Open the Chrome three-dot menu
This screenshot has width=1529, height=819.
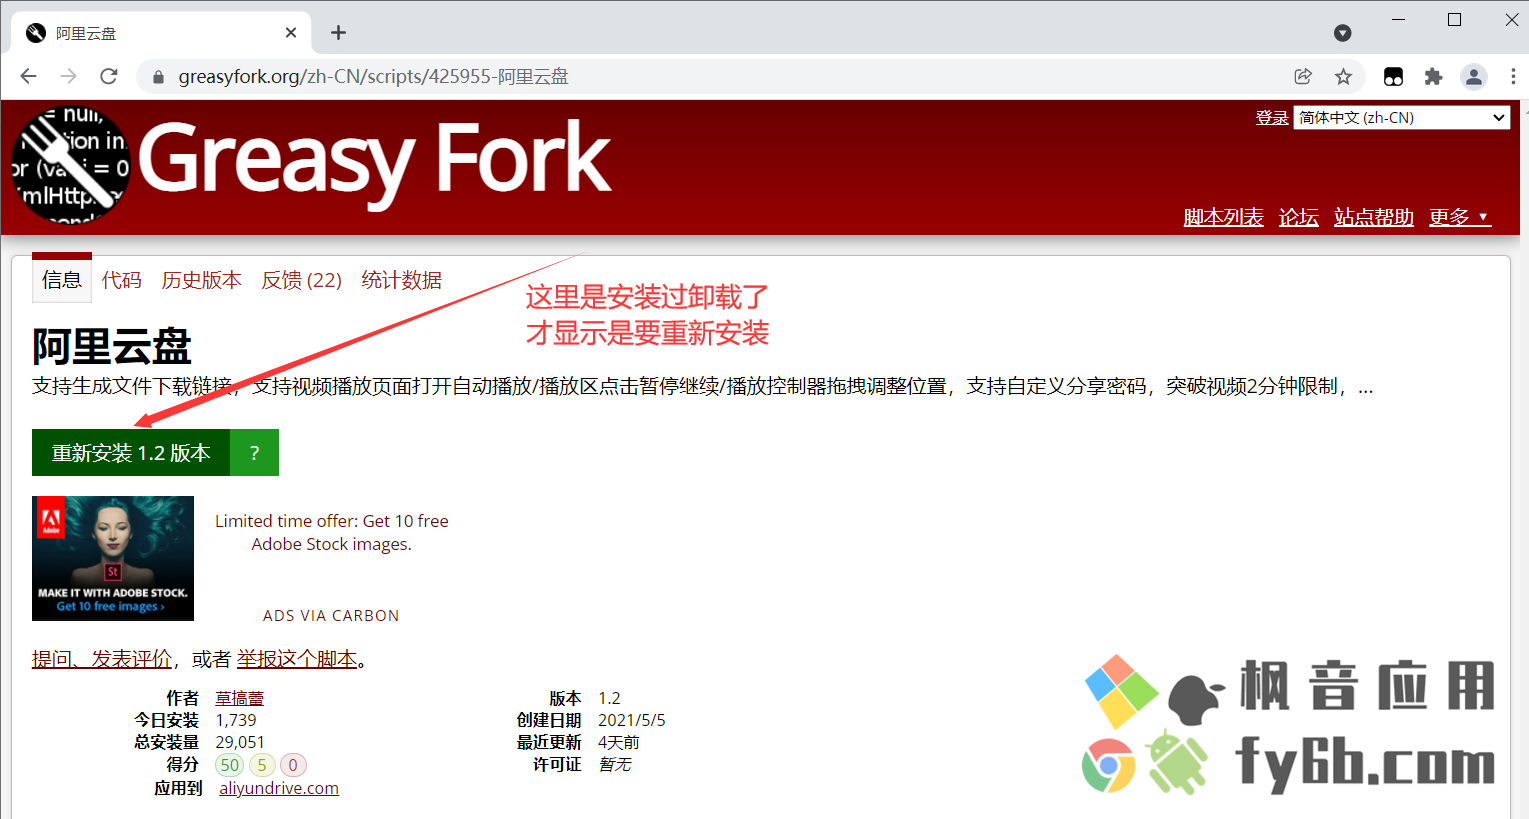pos(1512,76)
